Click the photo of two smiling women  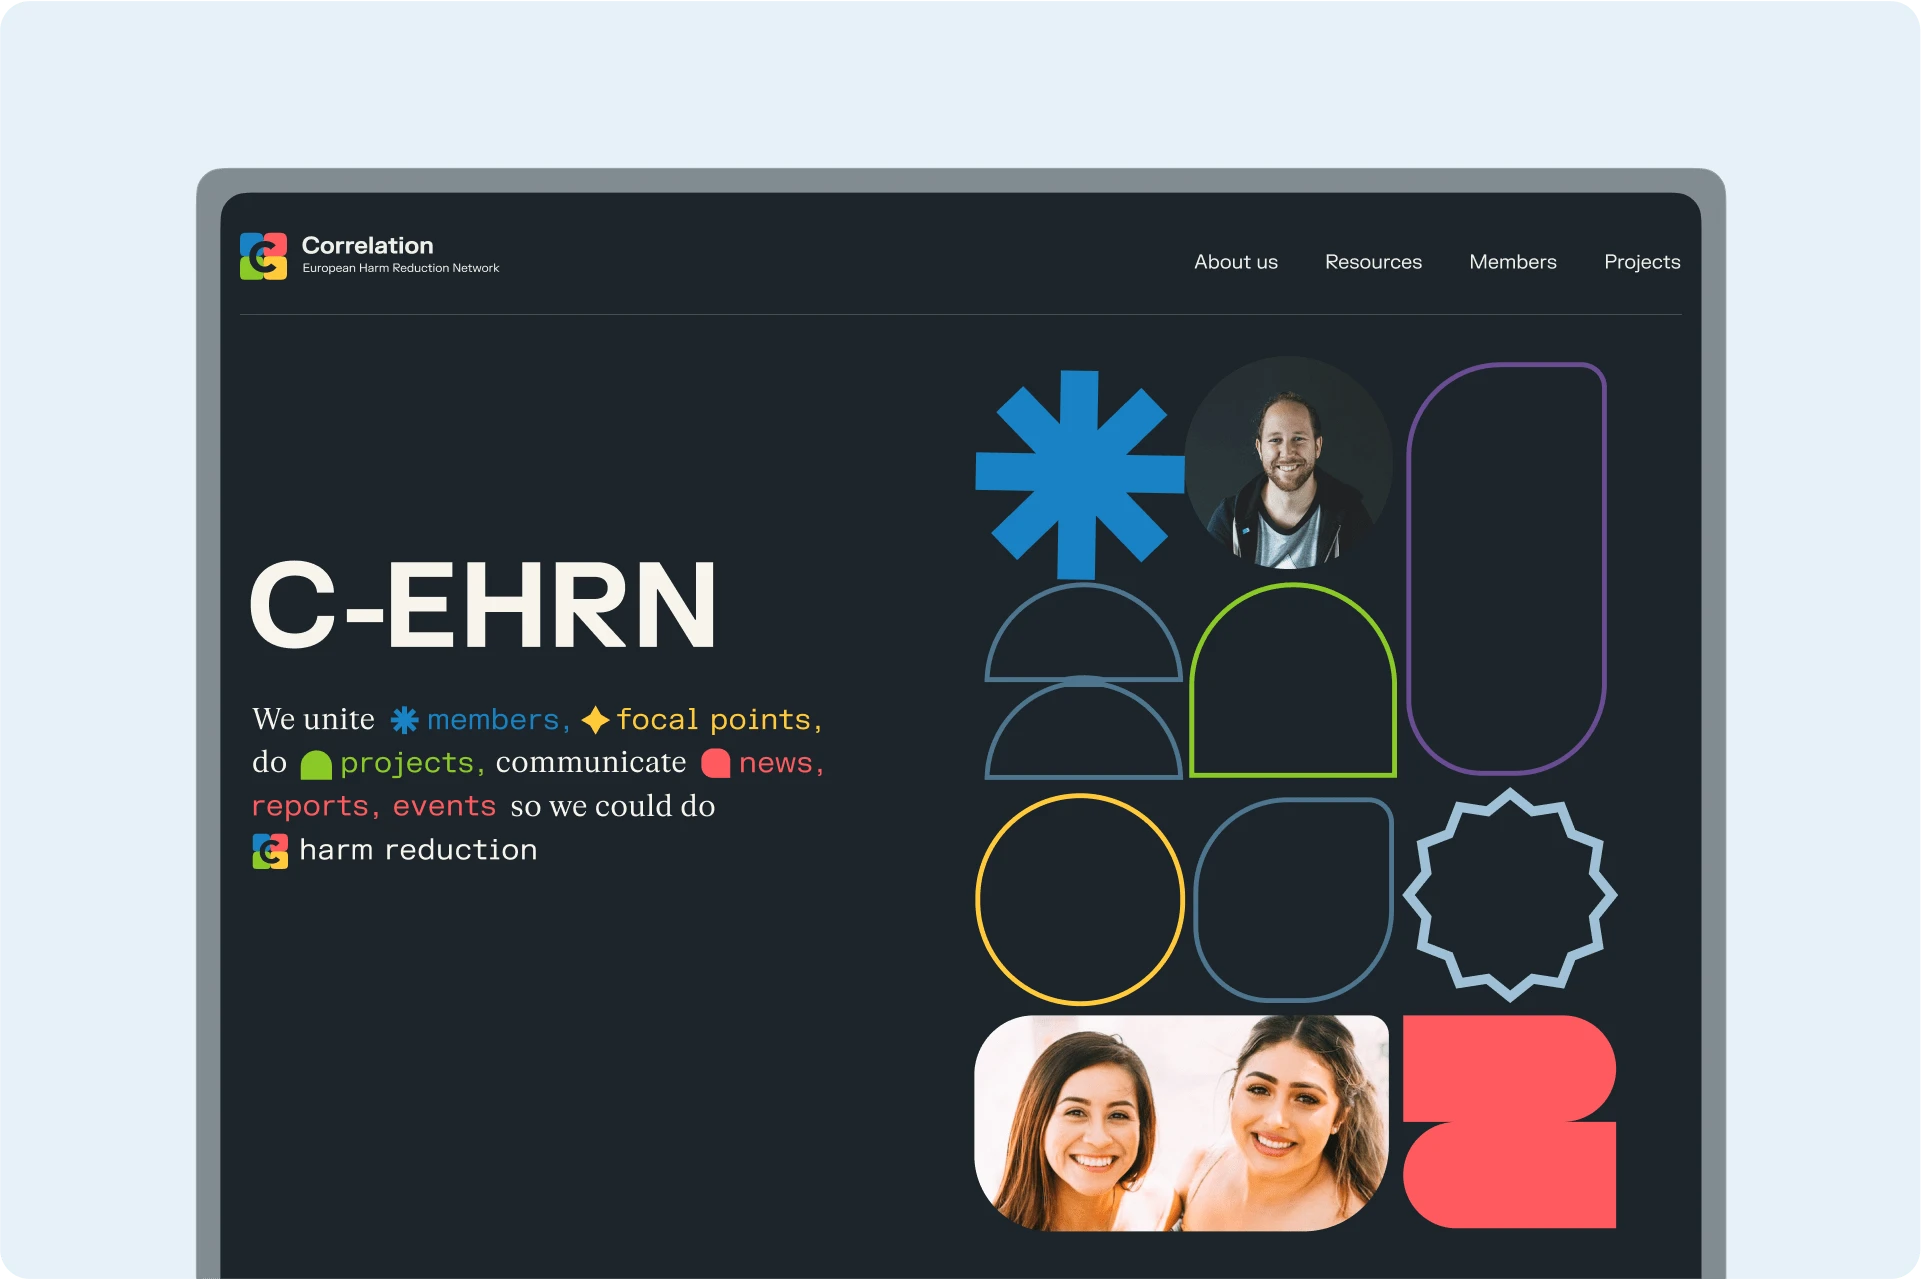1181,1123
